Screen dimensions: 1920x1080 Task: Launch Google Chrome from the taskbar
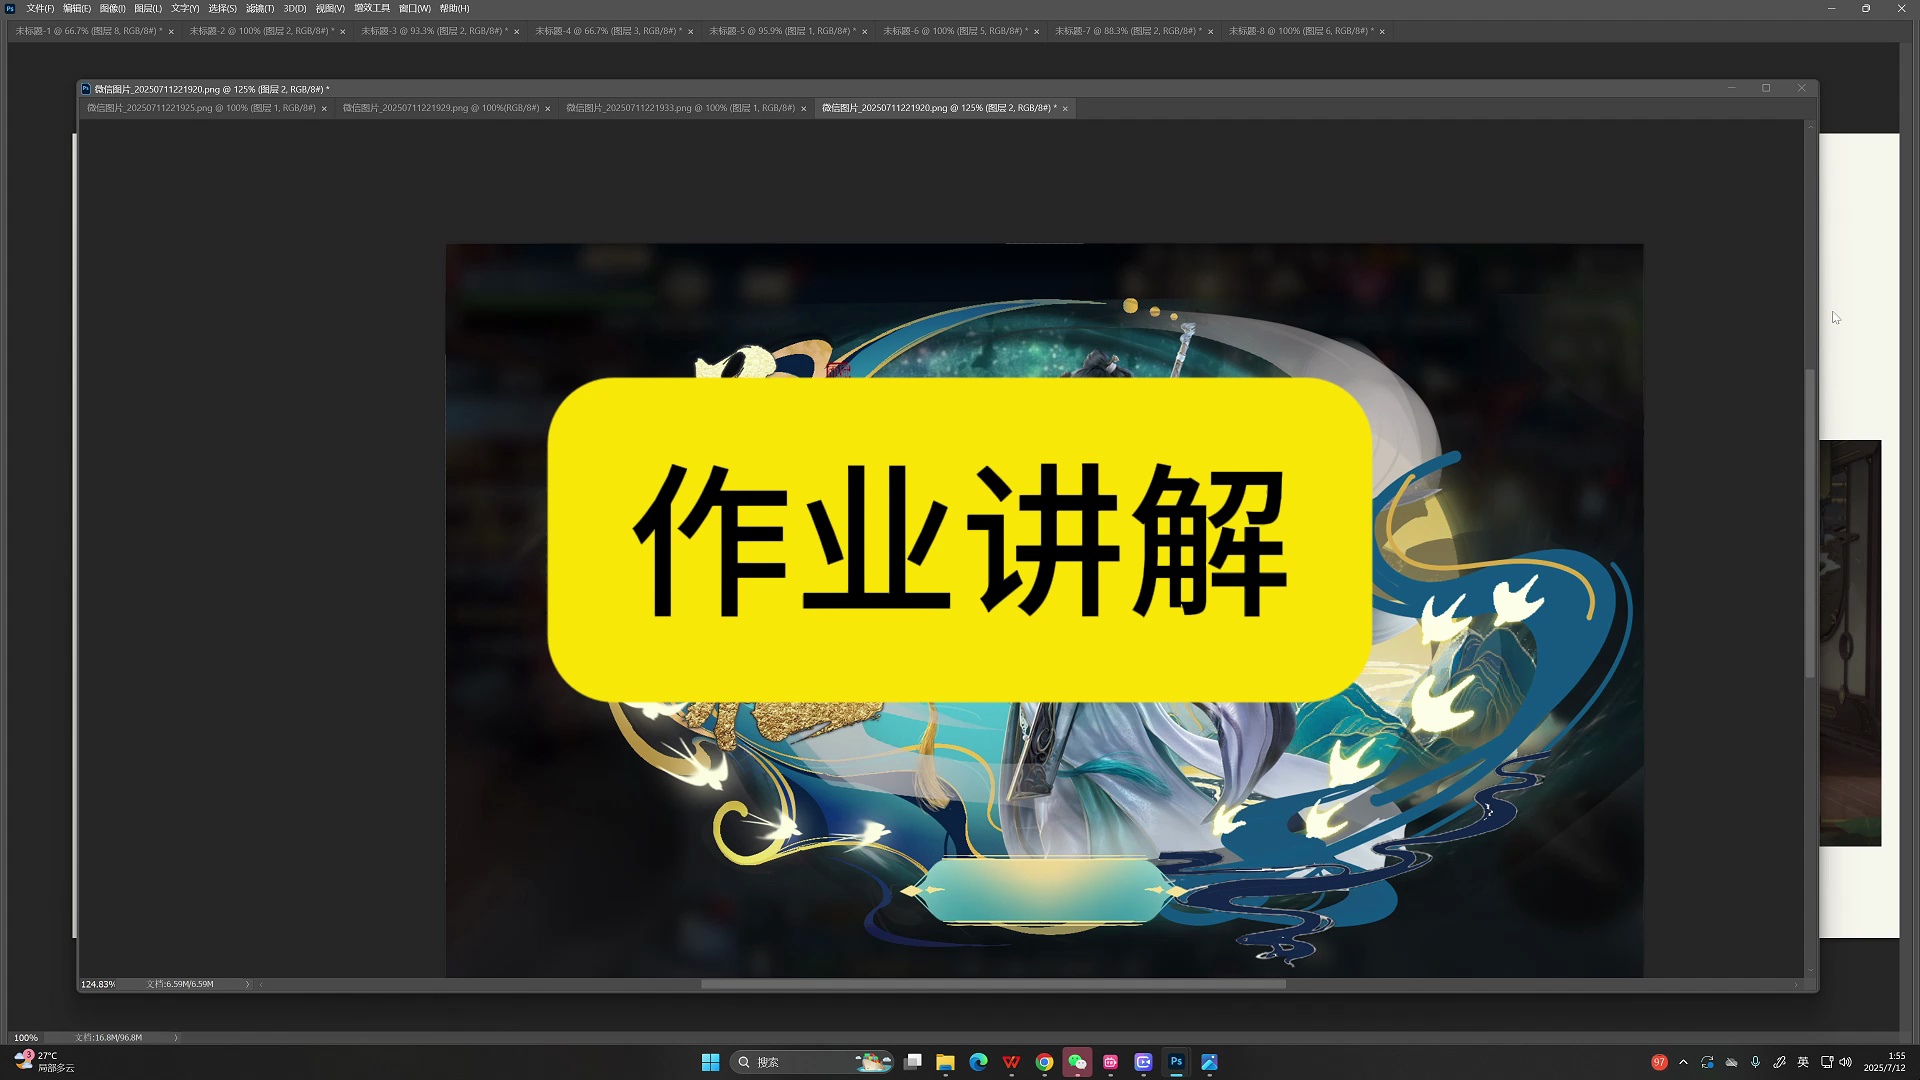pyautogui.click(x=1044, y=1062)
